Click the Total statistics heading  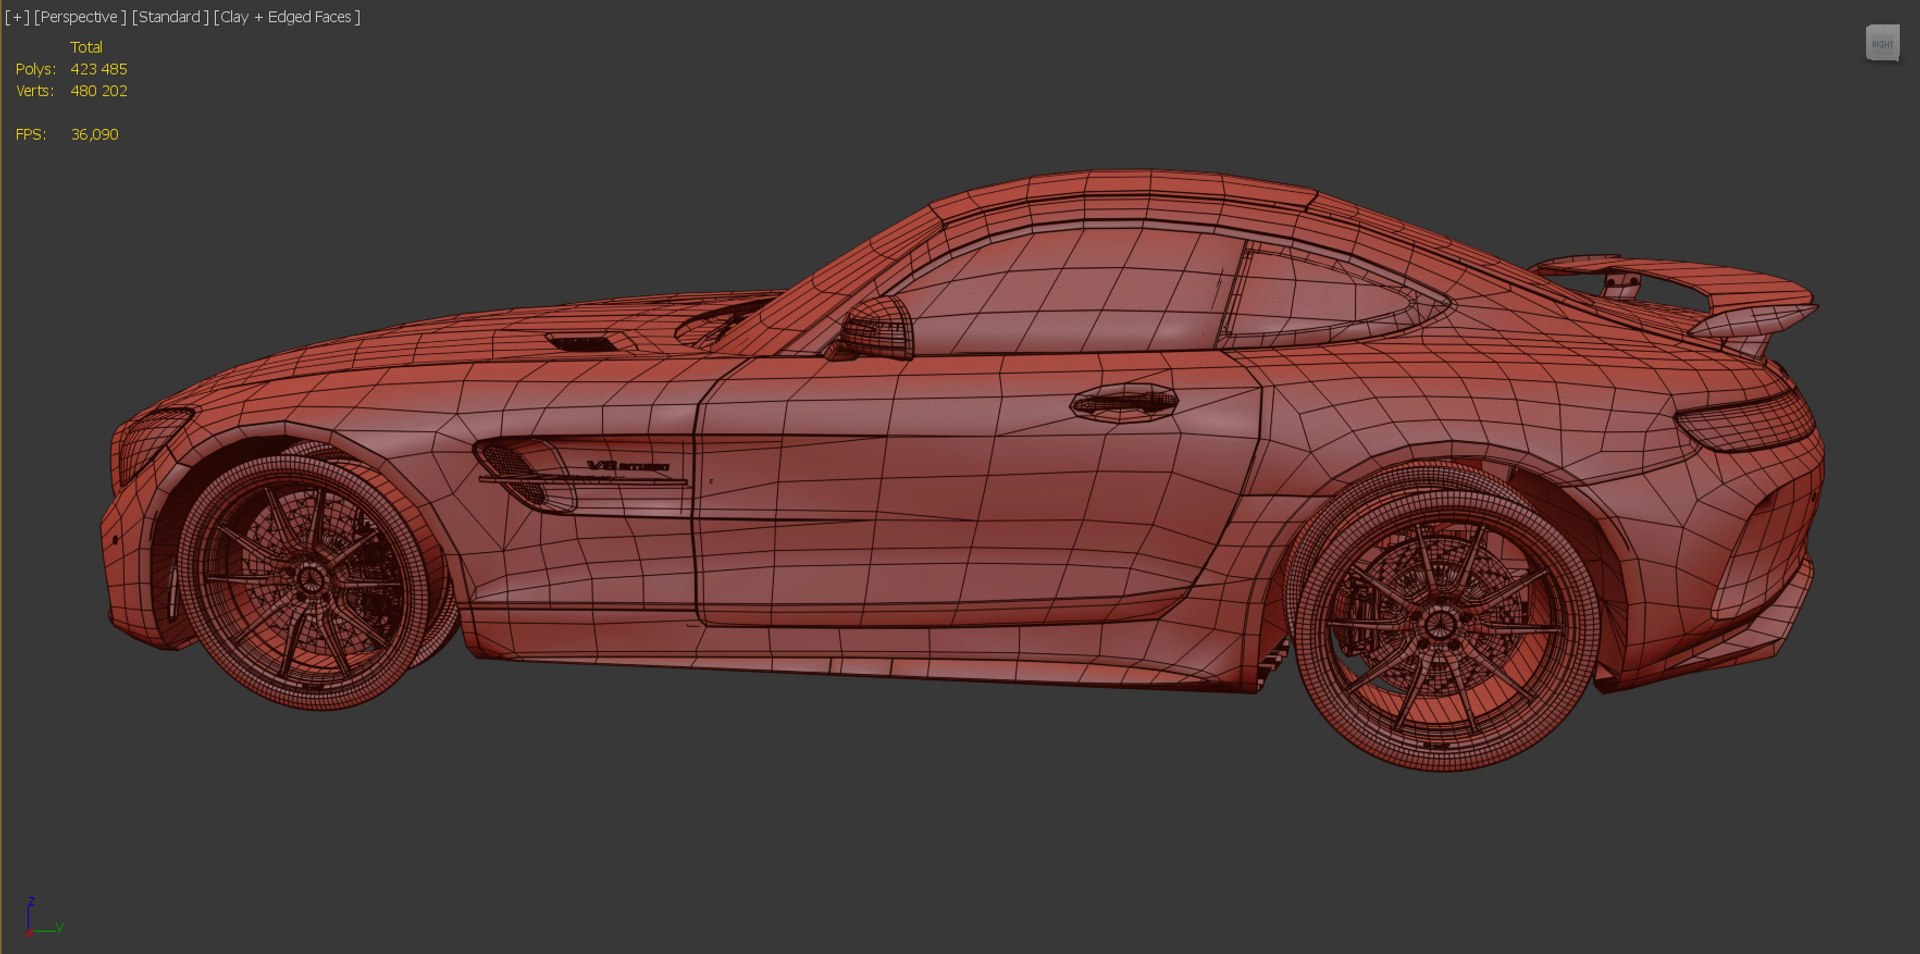(86, 47)
